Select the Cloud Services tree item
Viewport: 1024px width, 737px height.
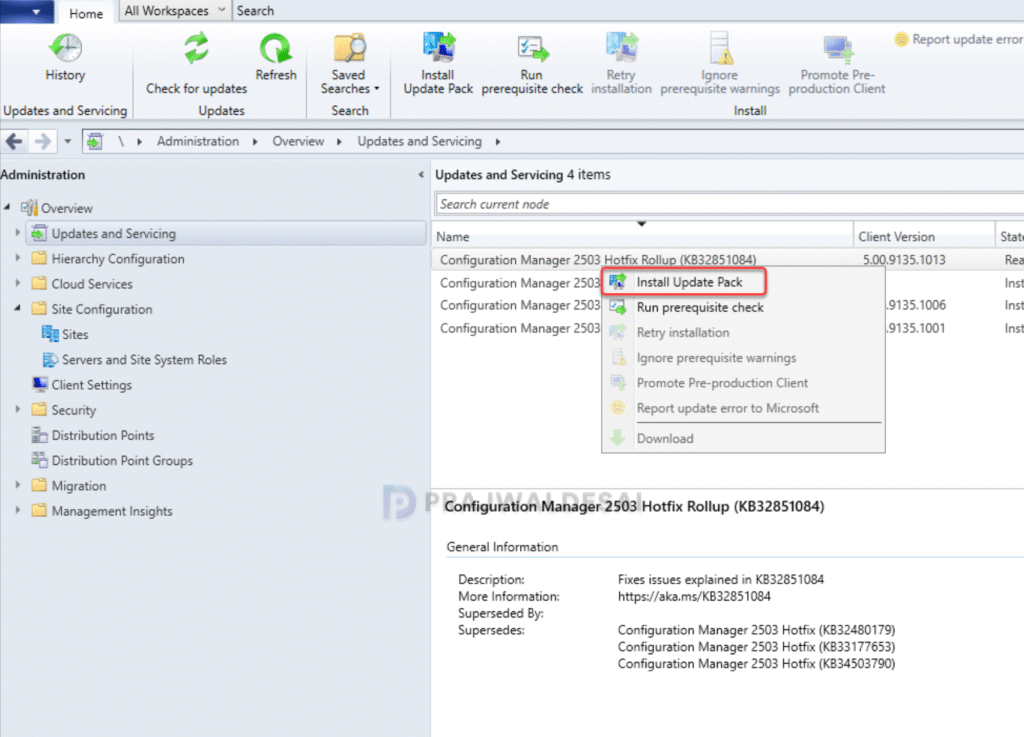(92, 284)
